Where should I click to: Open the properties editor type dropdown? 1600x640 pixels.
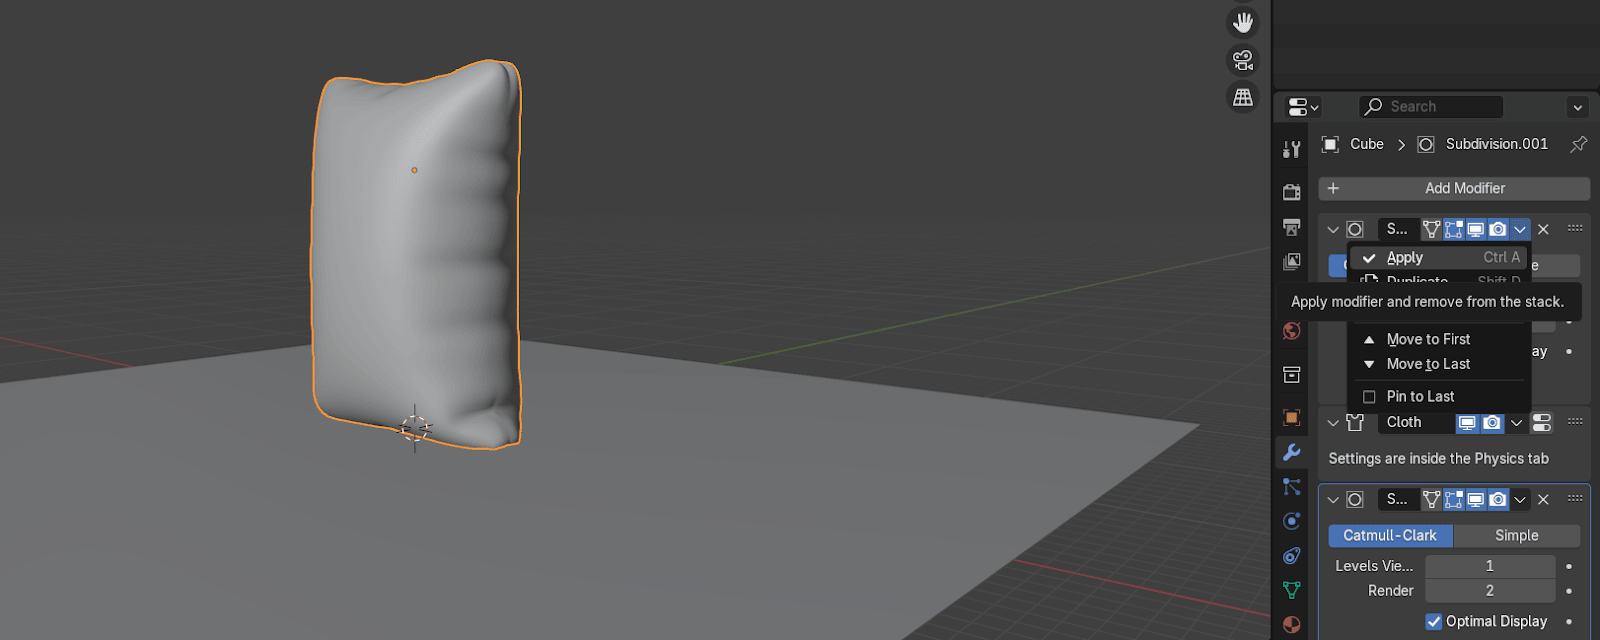[1303, 107]
